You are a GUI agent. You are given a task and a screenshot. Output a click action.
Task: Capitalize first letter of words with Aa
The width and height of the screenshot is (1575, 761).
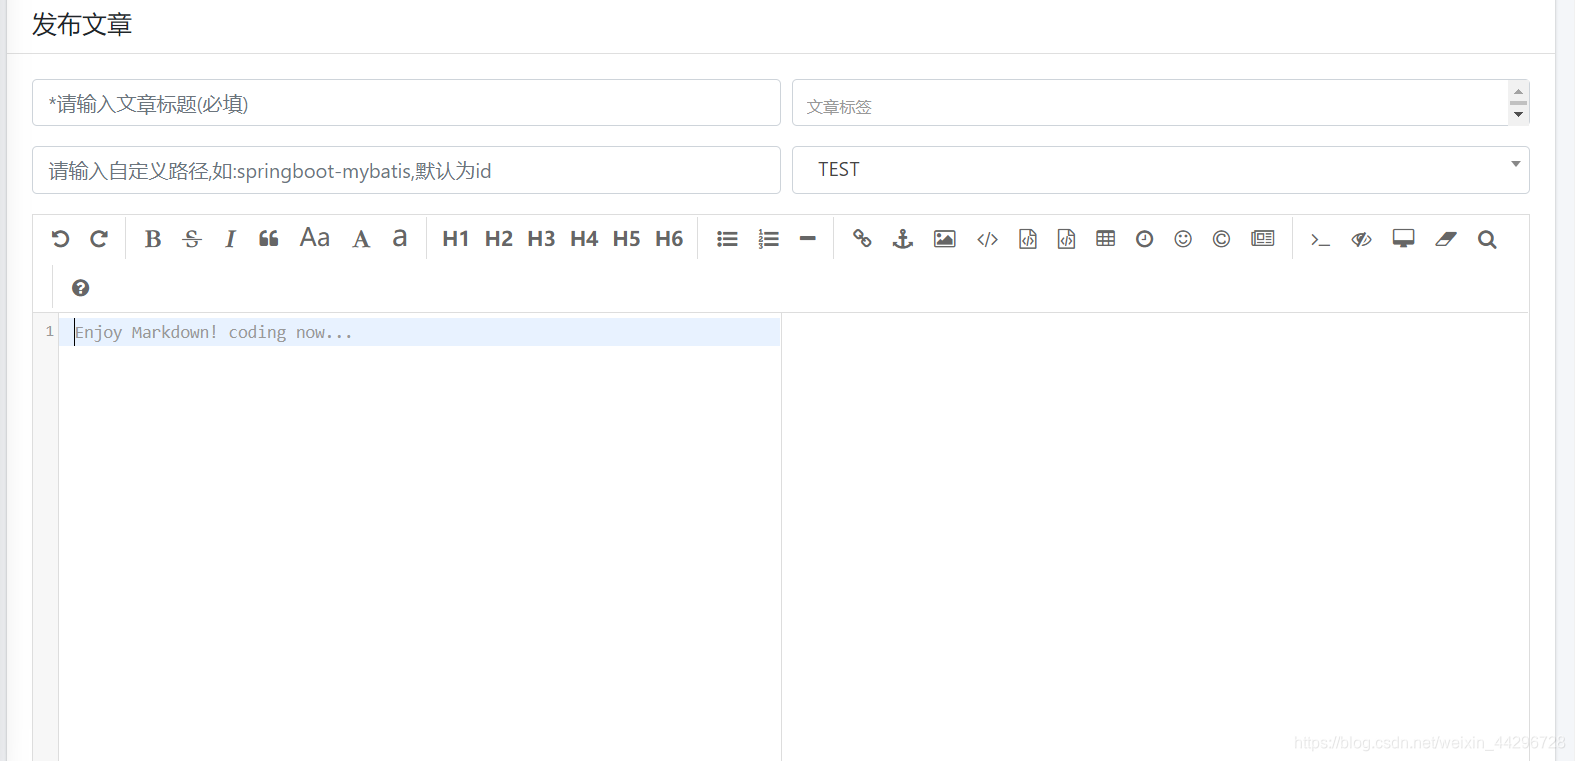tap(315, 238)
